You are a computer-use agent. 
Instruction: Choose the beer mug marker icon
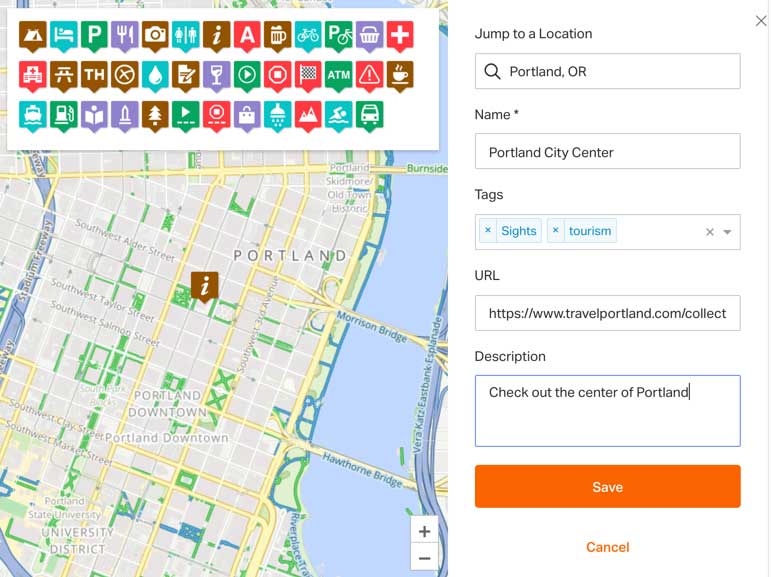click(277, 35)
